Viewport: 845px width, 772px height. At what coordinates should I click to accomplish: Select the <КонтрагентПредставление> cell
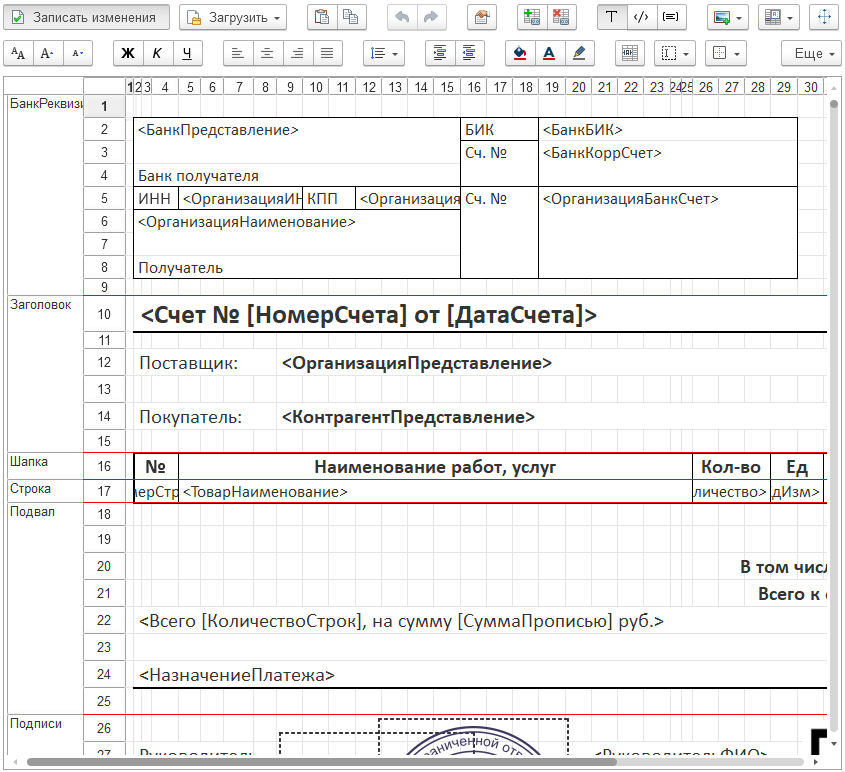[x=551, y=417]
